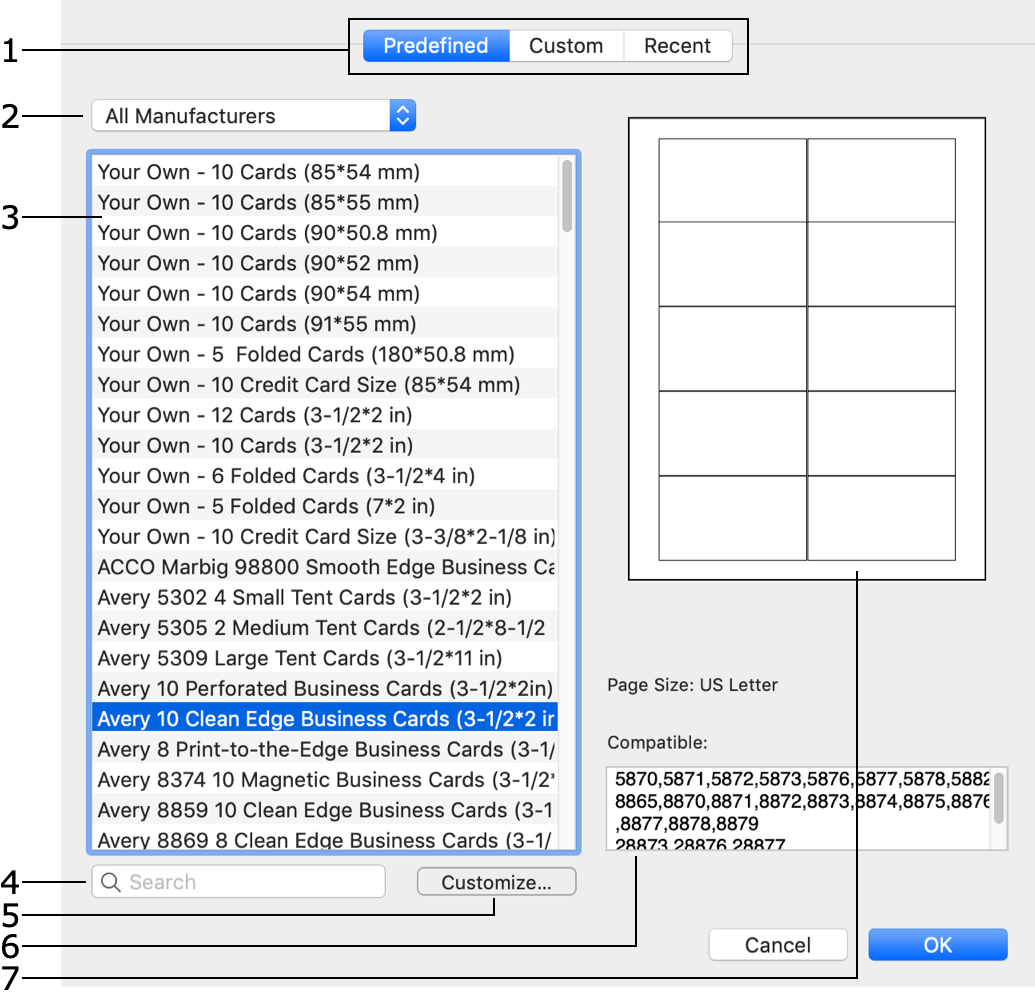Viewport: 1035px width, 997px height.
Task: Click the Page Size: US Letter label
Action: coord(692,685)
